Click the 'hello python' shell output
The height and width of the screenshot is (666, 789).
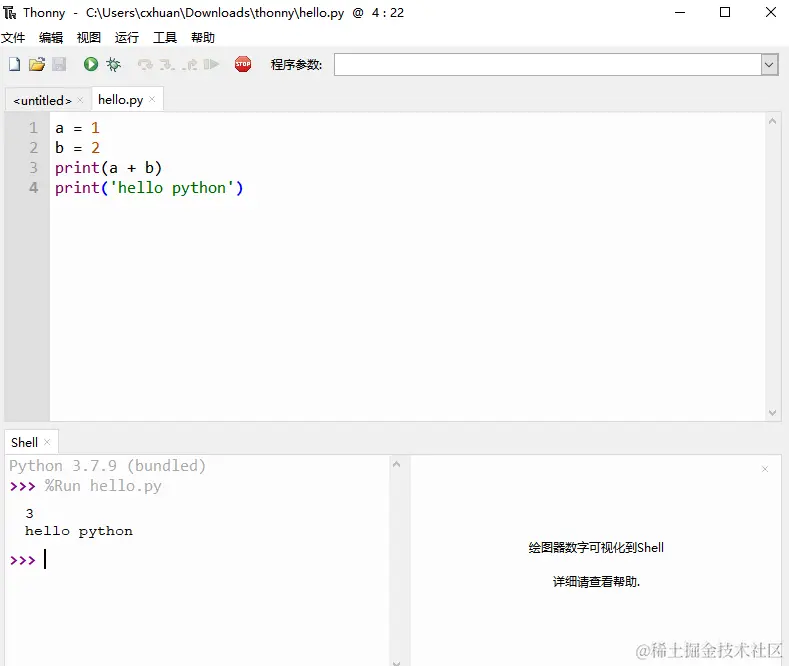[79, 531]
